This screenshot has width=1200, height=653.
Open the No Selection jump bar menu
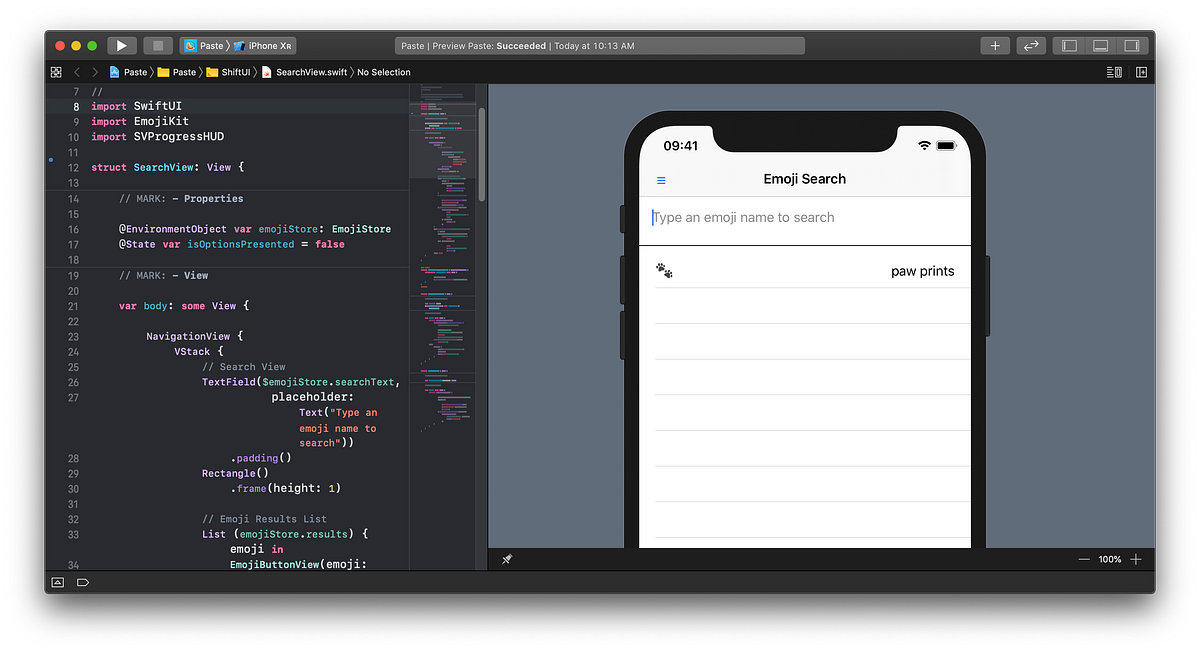tap(383, 72)
